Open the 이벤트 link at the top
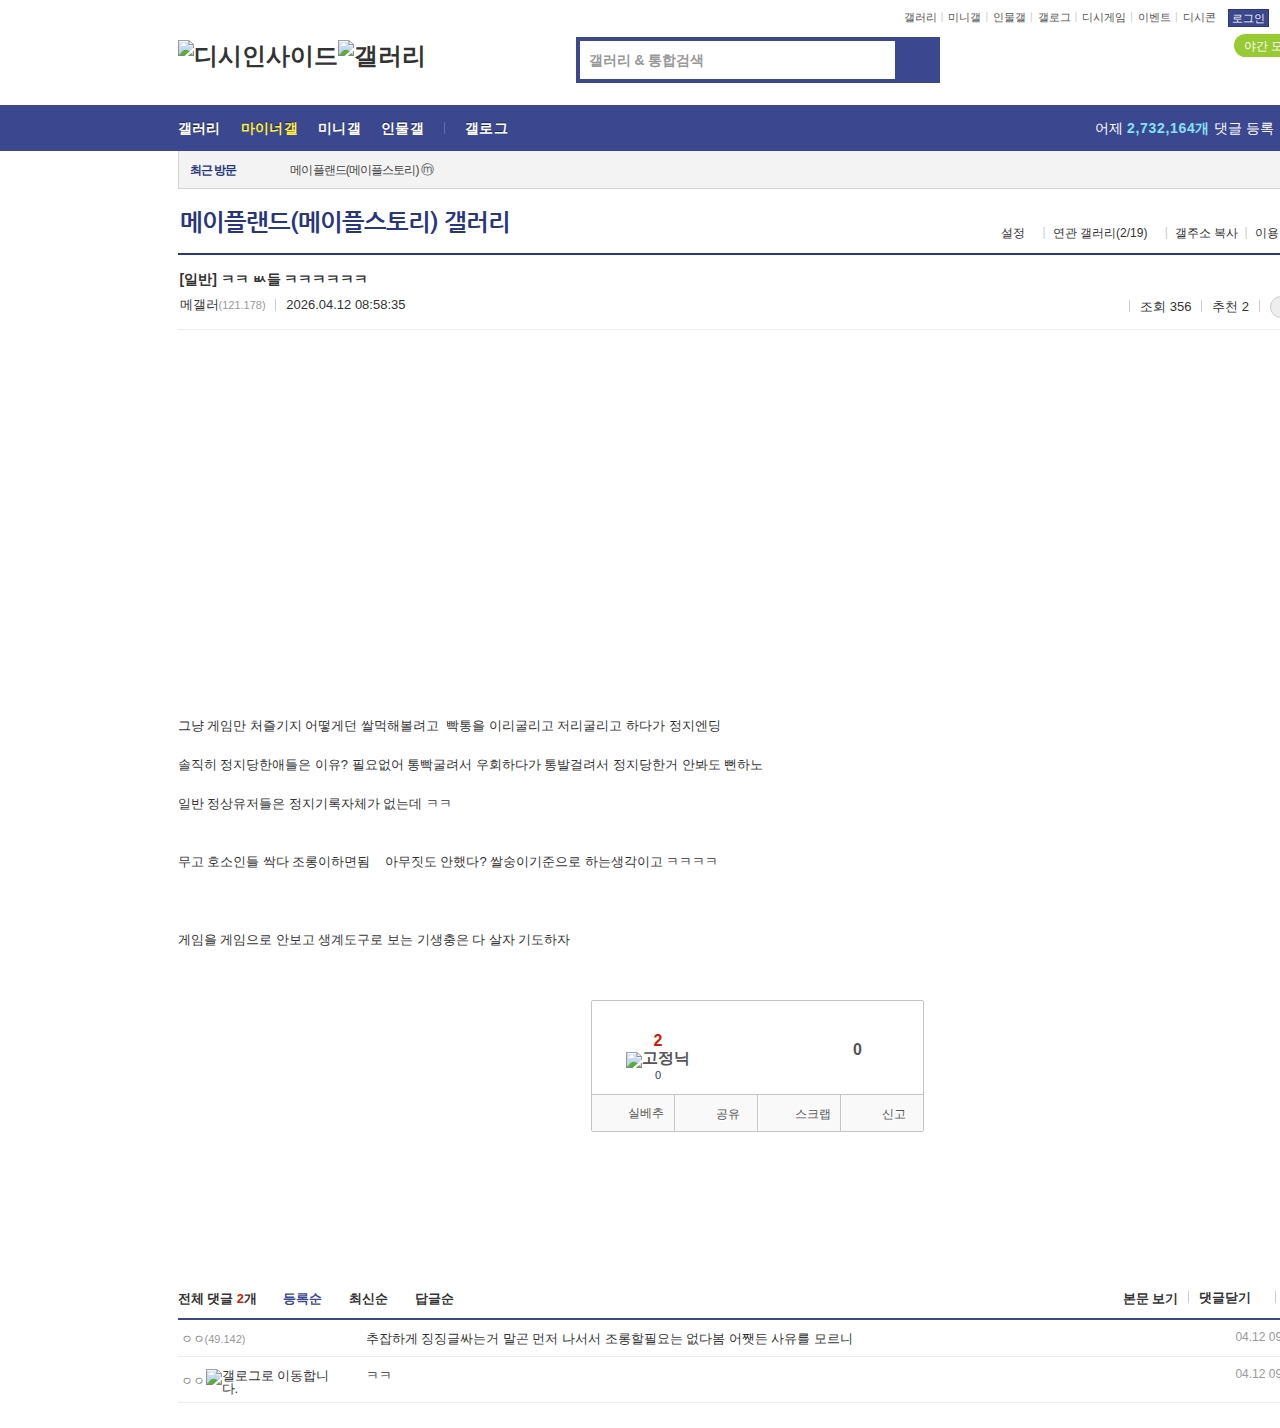 pos(1154,18)
